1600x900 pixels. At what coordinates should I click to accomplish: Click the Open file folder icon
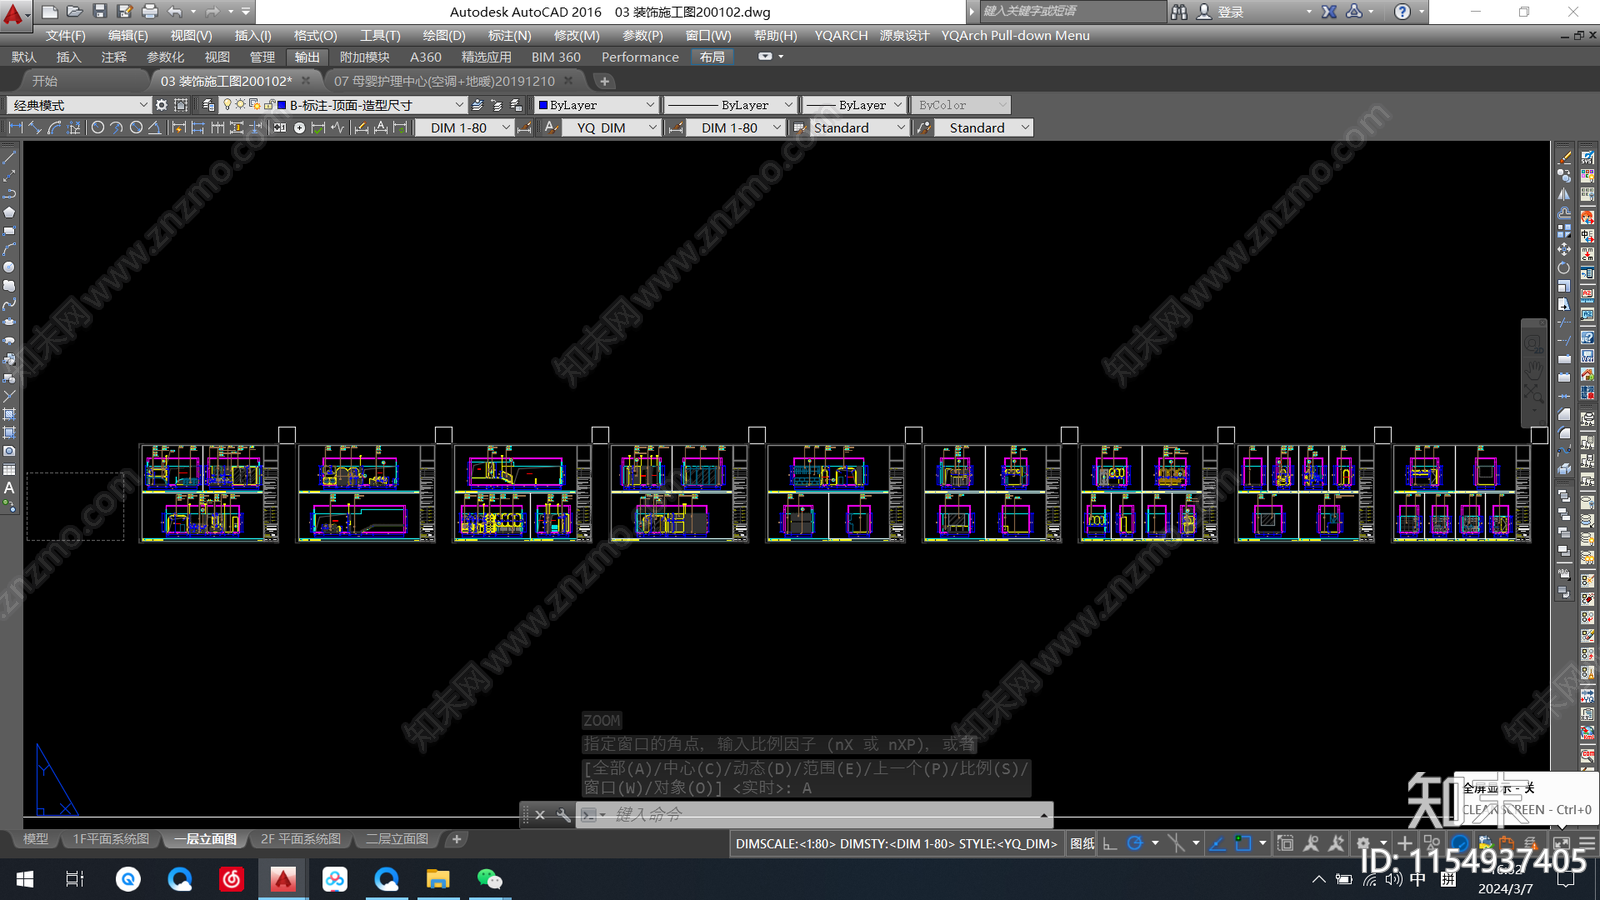click(74, 12)
